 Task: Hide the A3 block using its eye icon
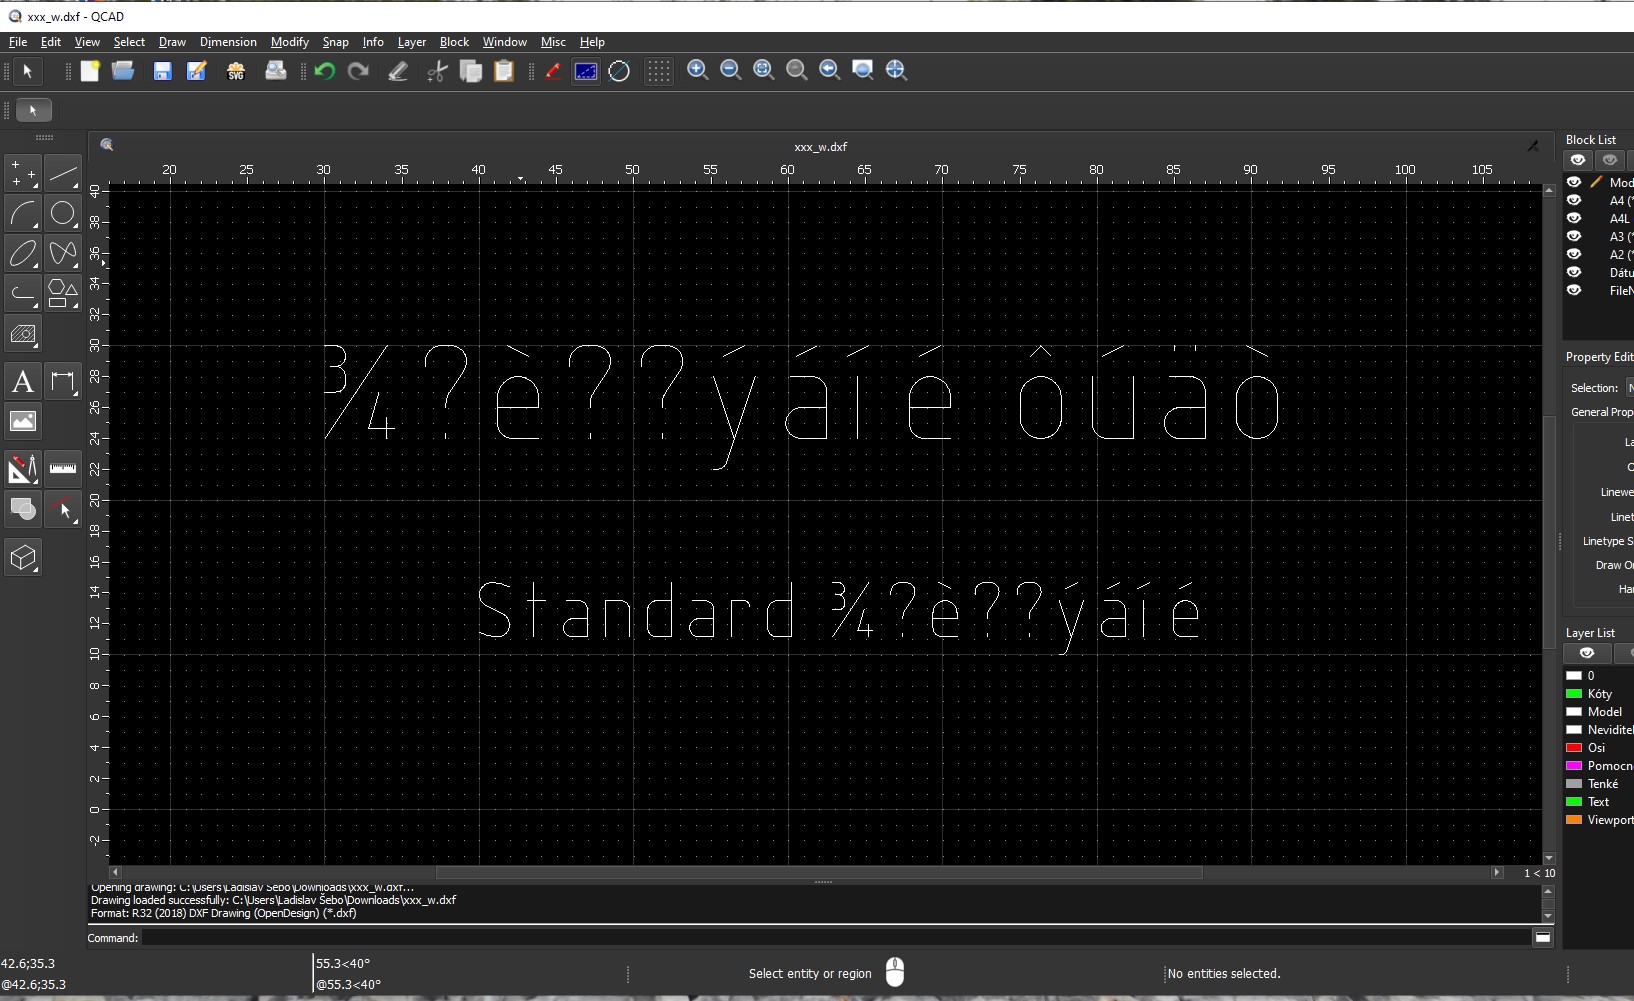(1574, 236)
